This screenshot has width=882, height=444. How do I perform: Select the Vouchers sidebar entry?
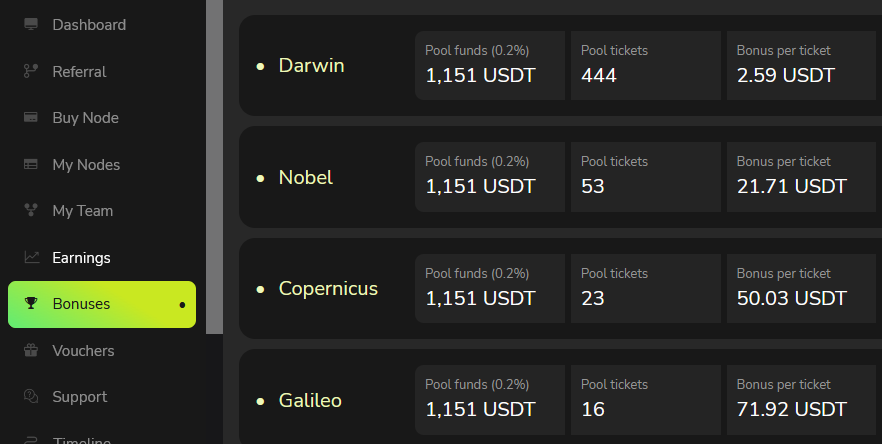[x=83, y=351]
